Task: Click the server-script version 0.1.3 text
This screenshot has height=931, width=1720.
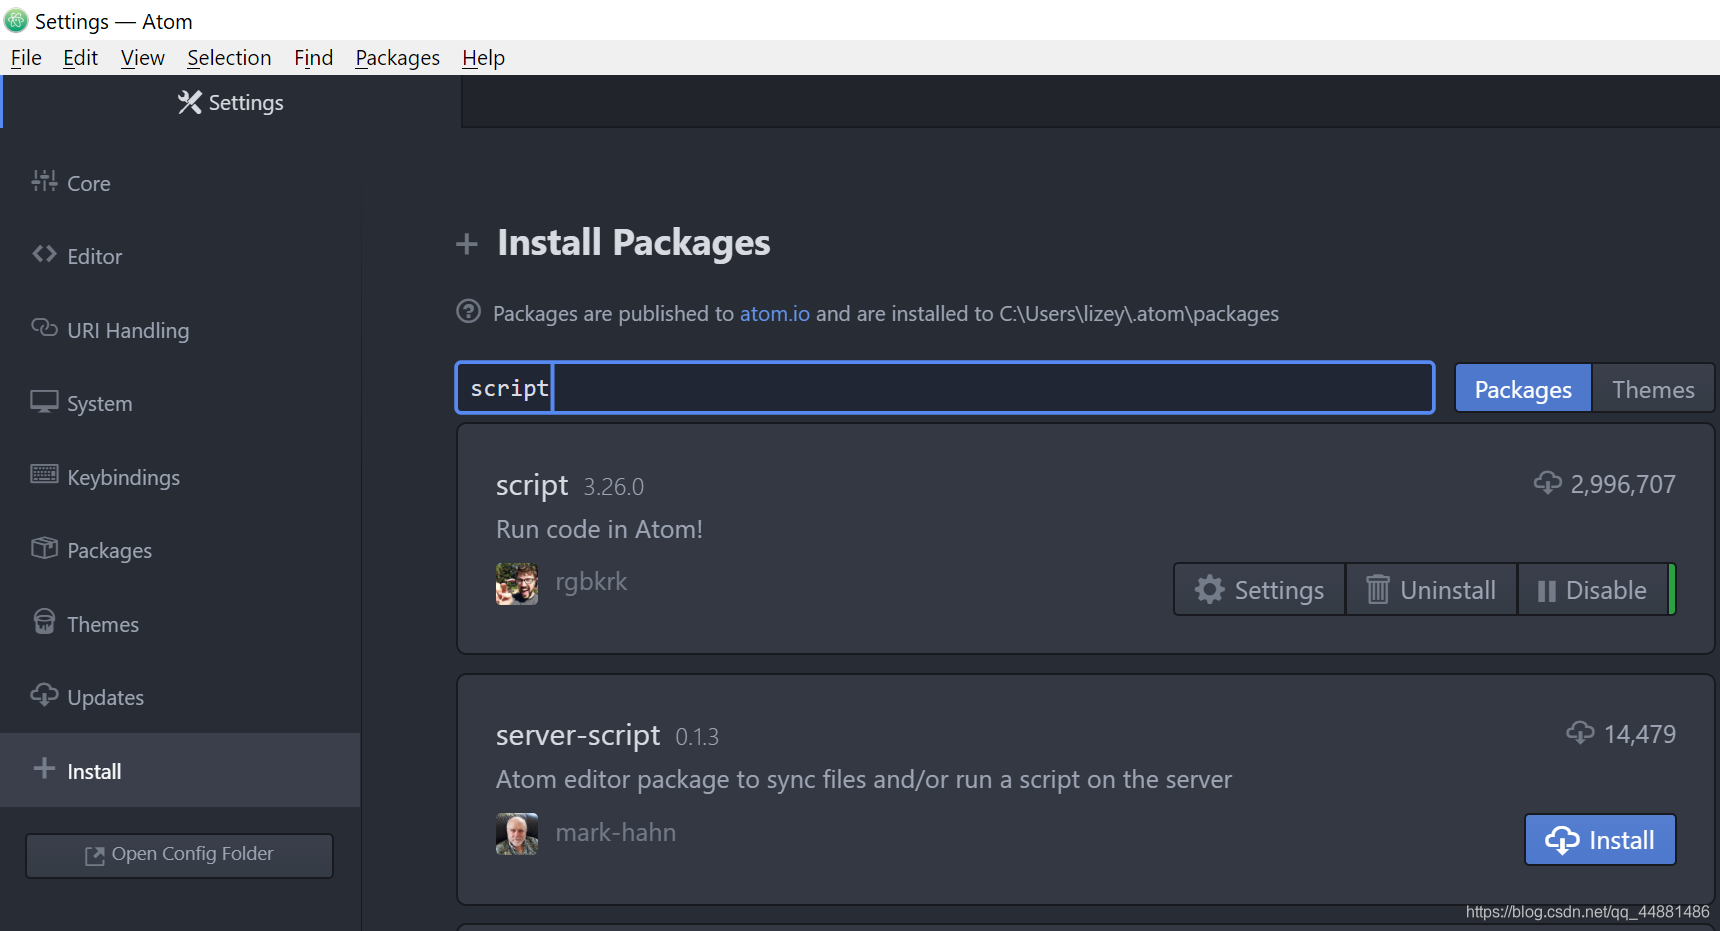Action: point(697,737)
